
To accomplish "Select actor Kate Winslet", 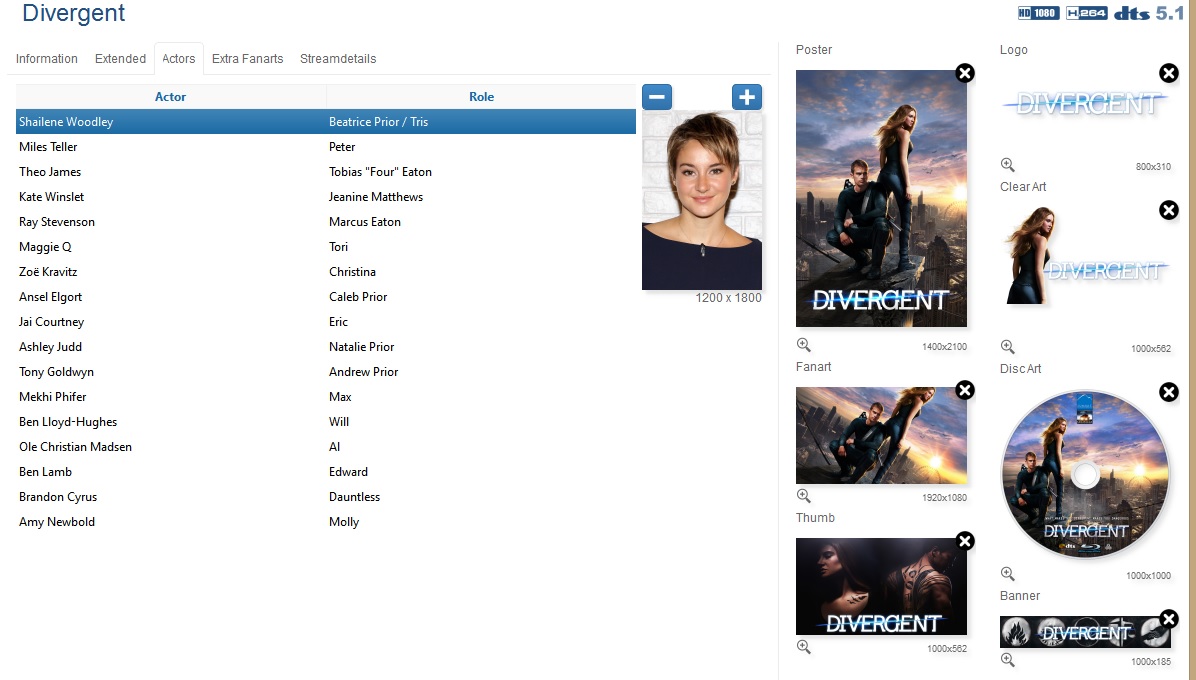I will tap(51, 197).
